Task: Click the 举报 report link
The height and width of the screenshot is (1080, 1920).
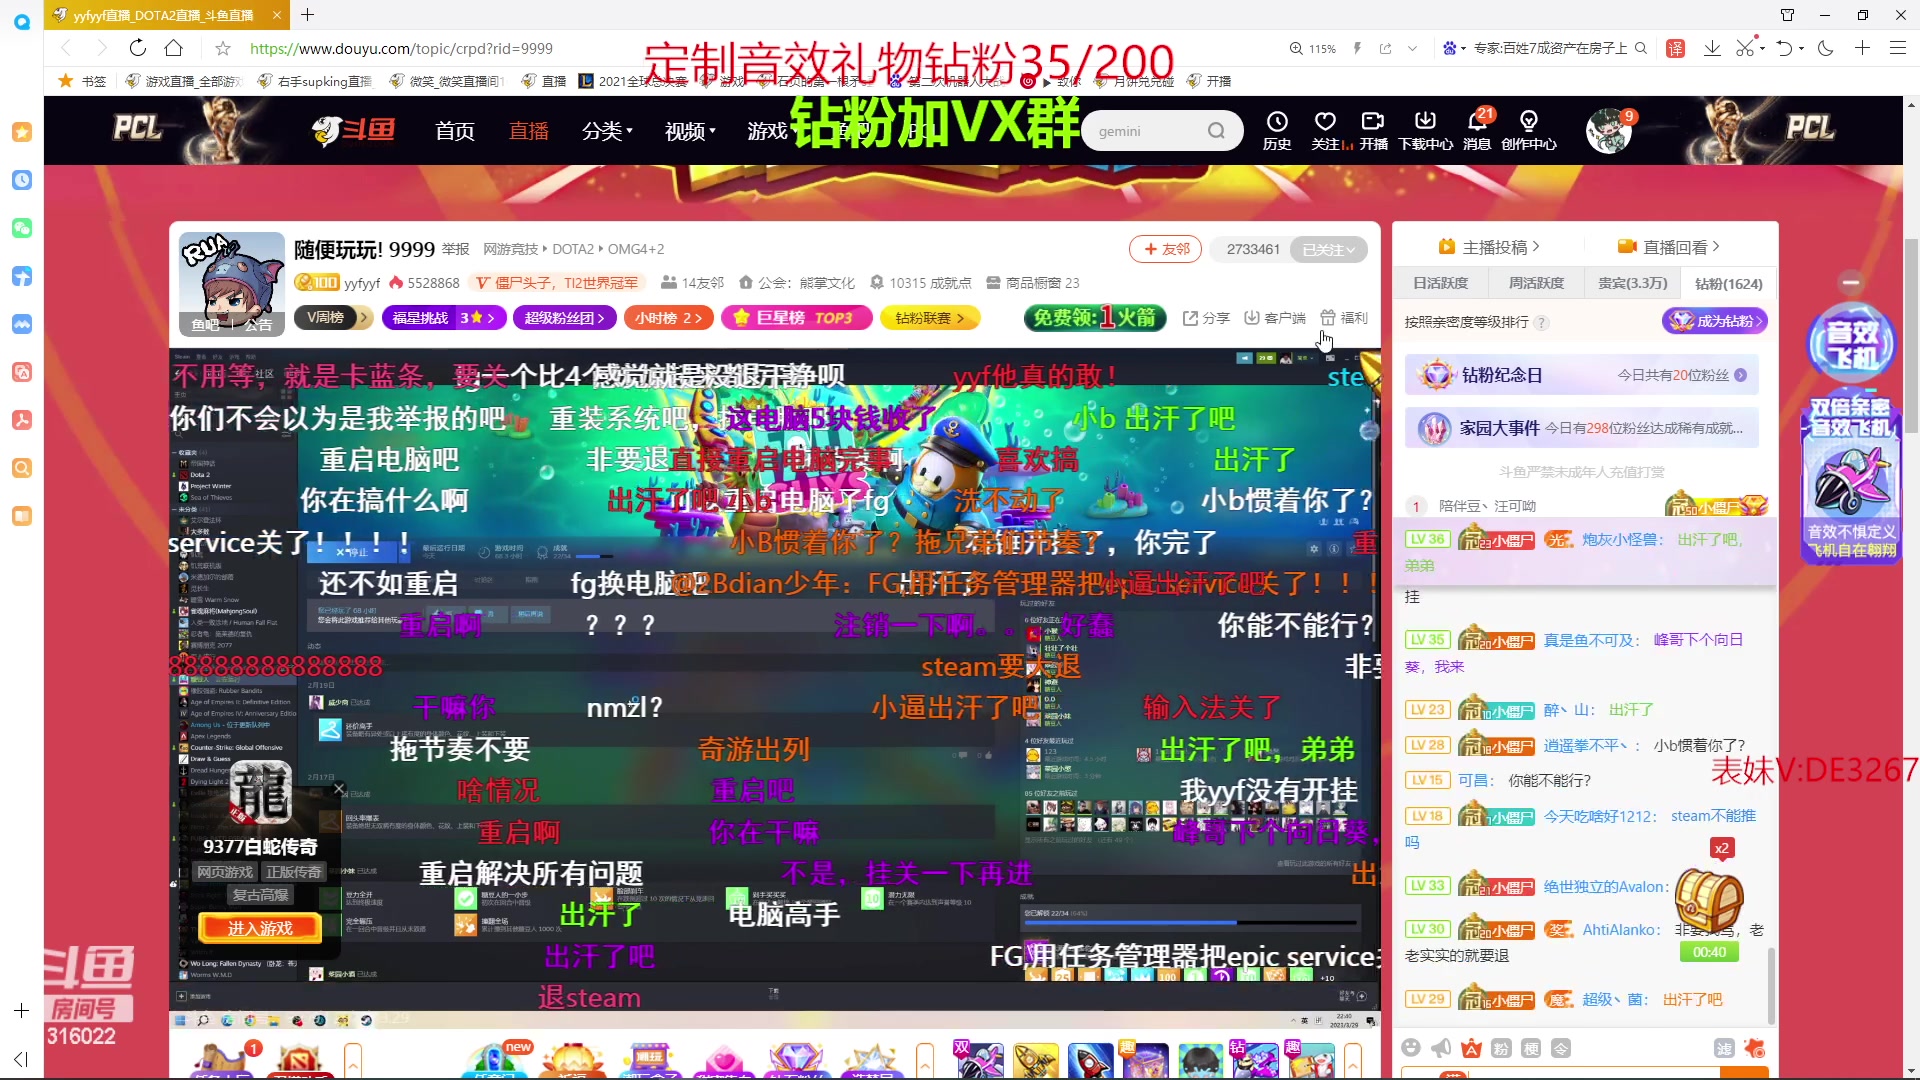Action: click(456, 249)
